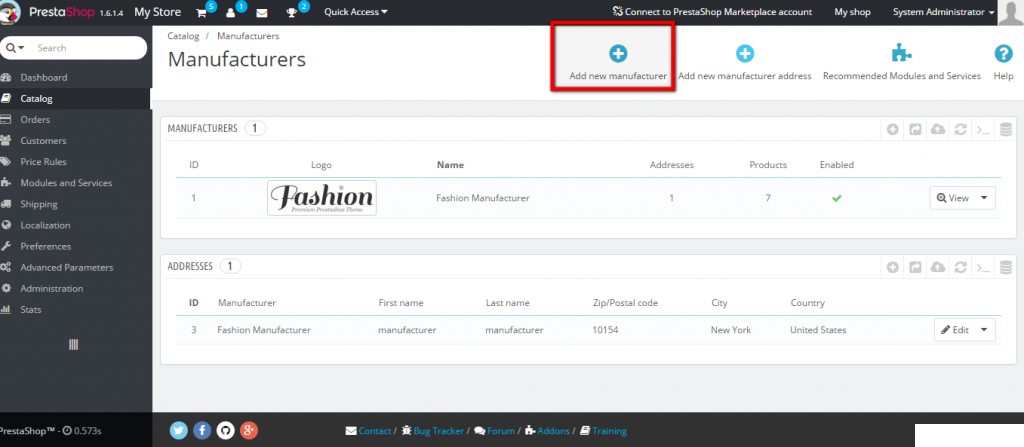Click the New York city cell
Image resolution: width=1024 pixels, height=447 pixels.
click(731, 330)
